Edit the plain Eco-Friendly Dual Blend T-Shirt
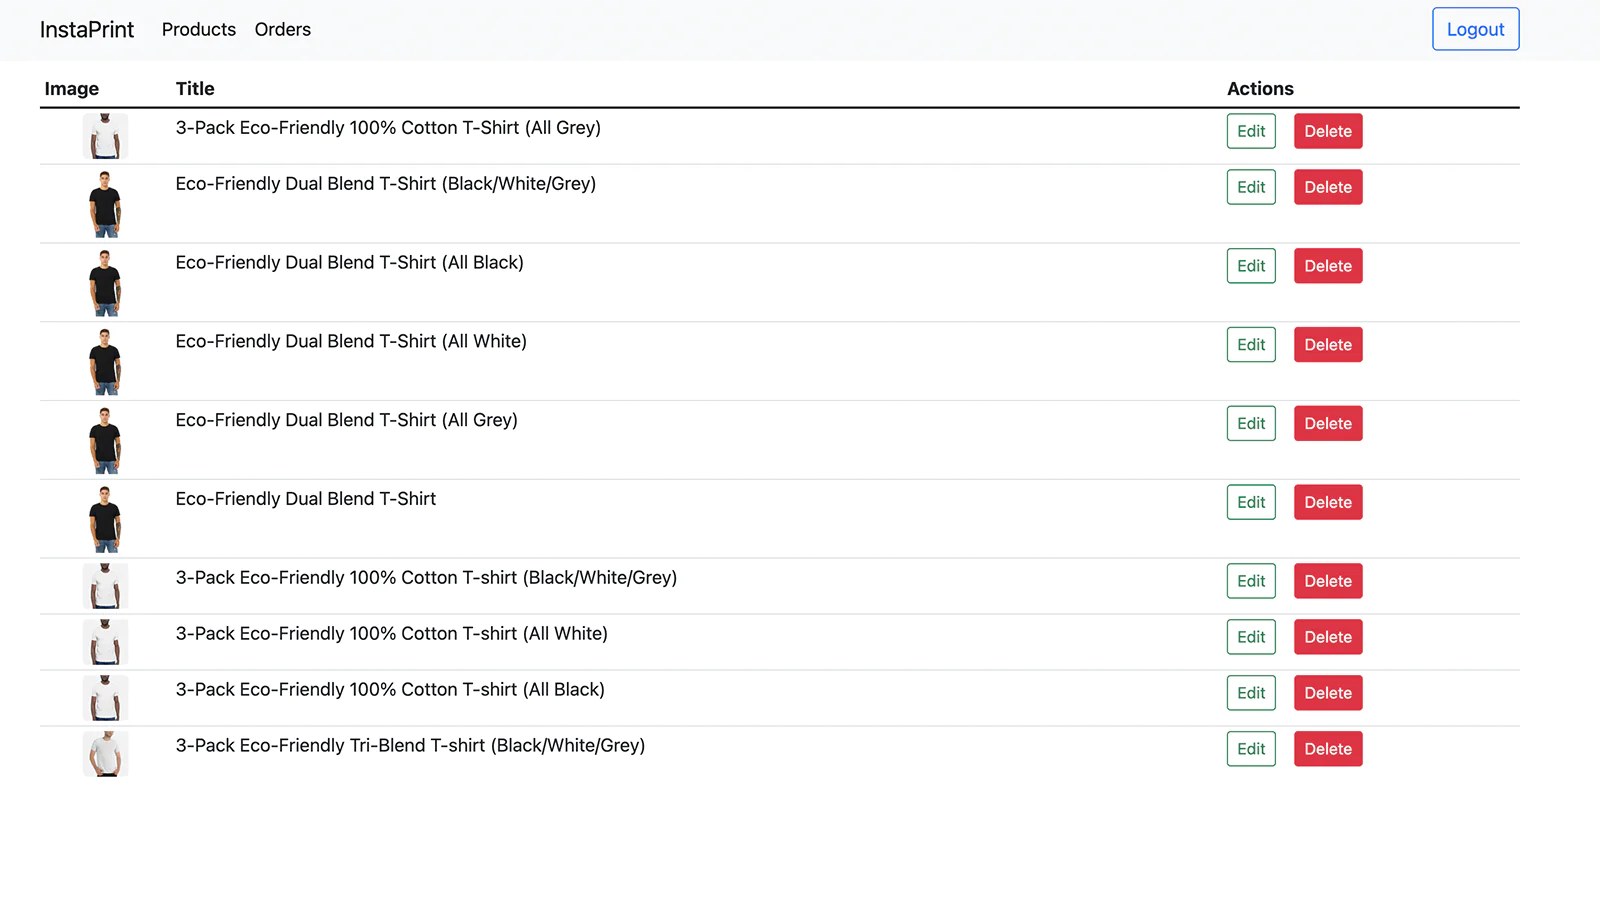This screenshot has width=1600, height=900. click(1251, 503)
